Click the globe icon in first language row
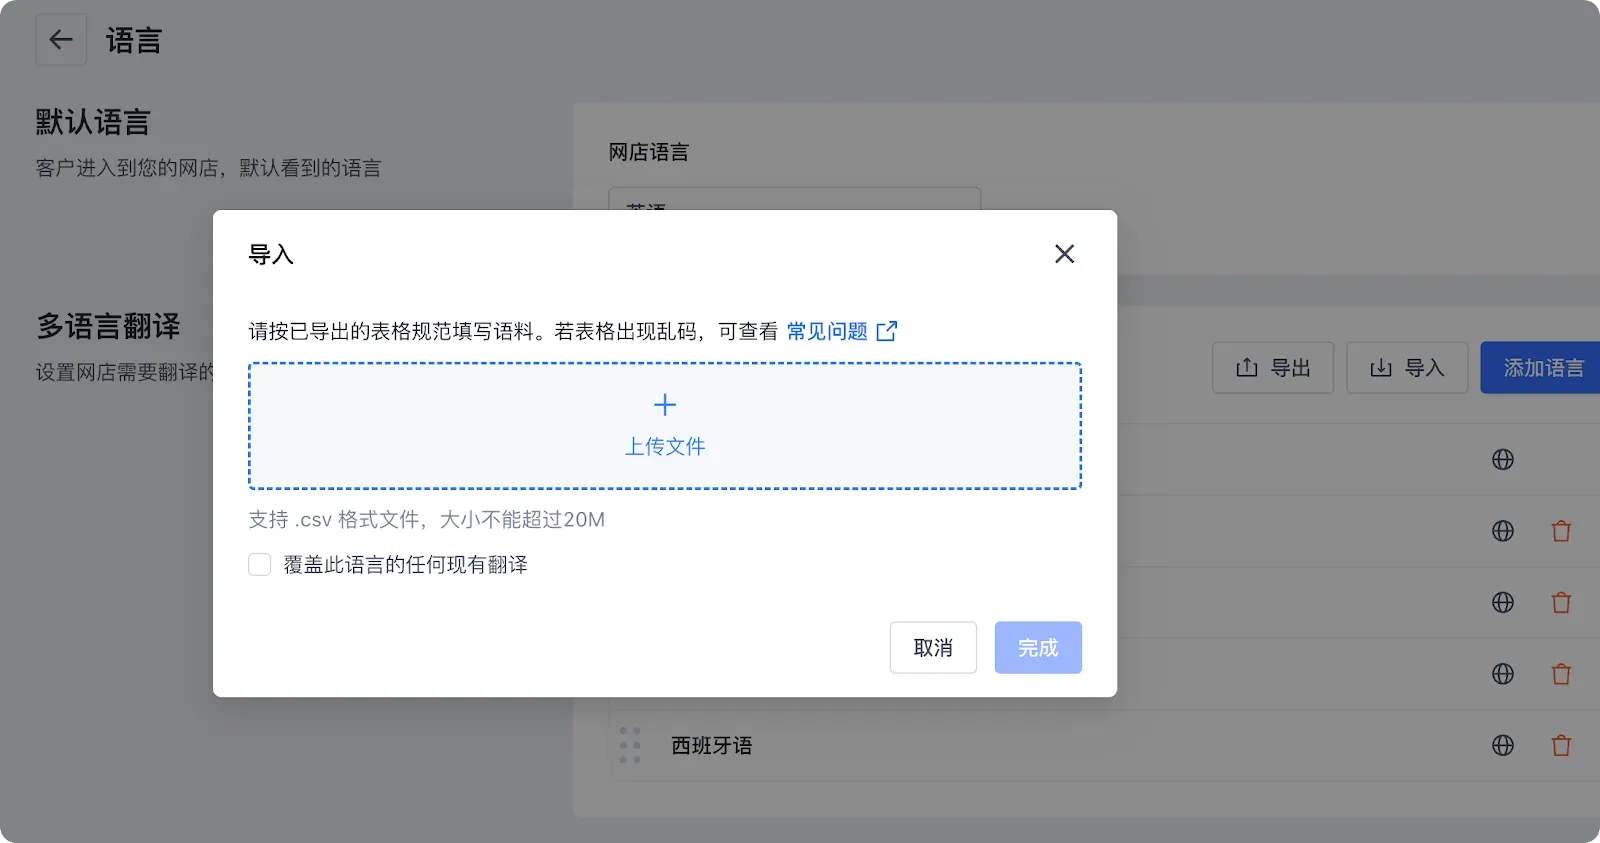Viewport: 1600px width, 843px height. (1503, 460)
